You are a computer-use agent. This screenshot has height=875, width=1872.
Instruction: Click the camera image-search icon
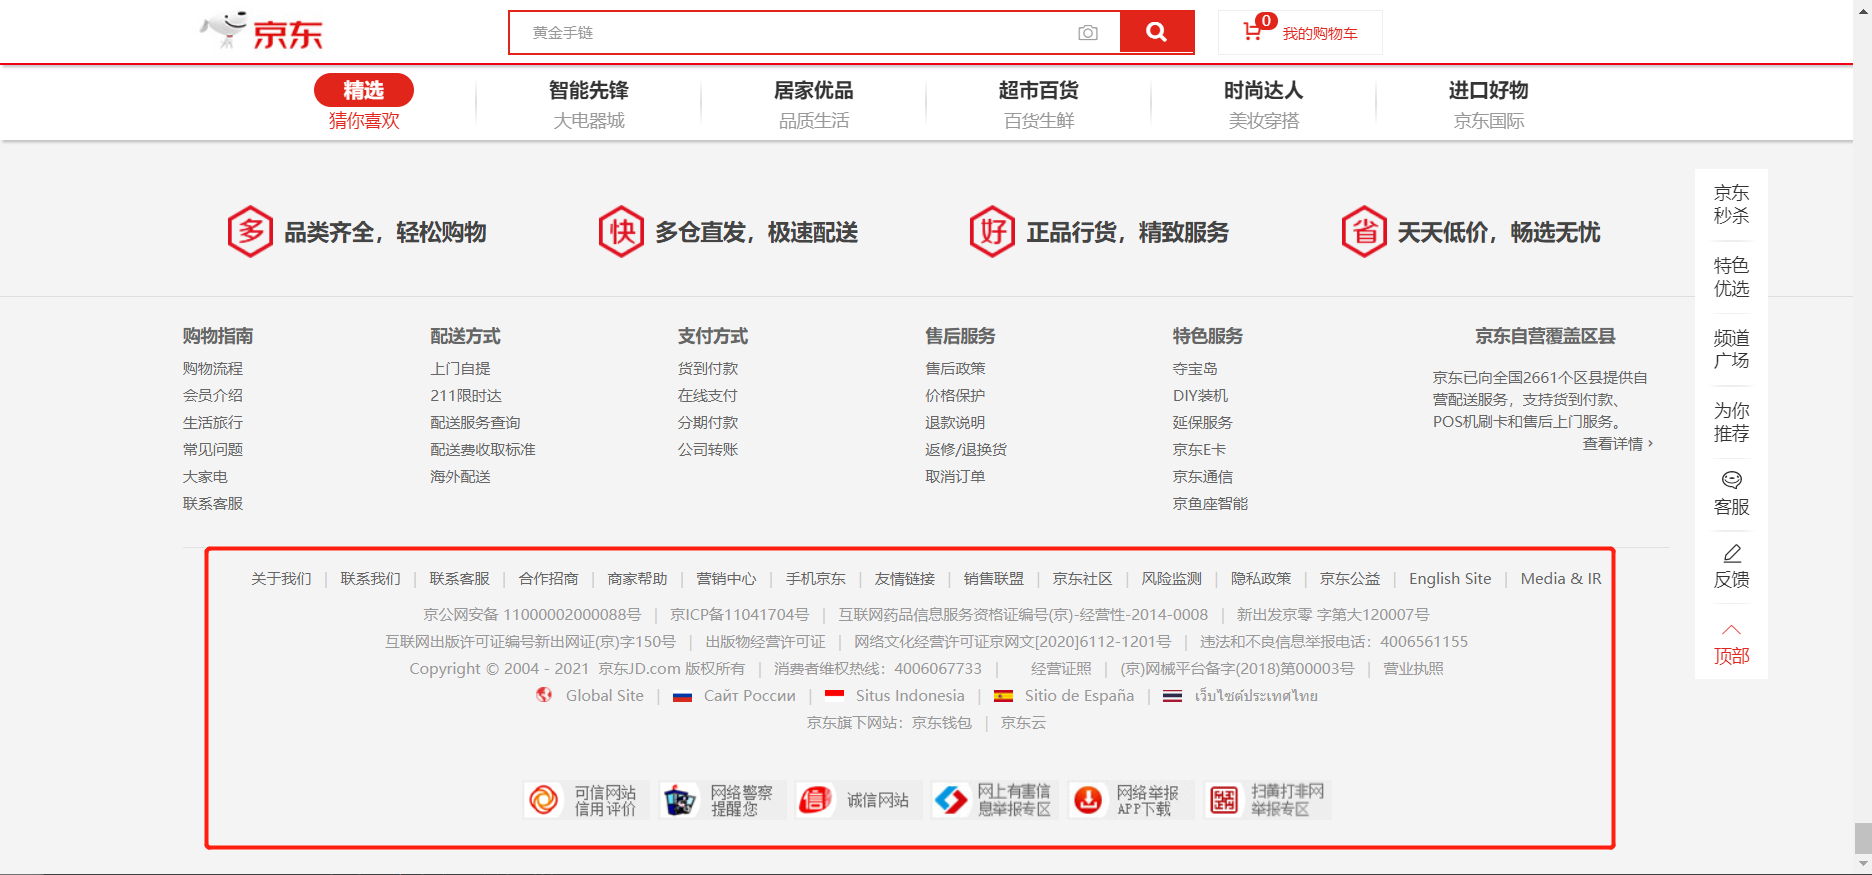tap(1088, 33)
